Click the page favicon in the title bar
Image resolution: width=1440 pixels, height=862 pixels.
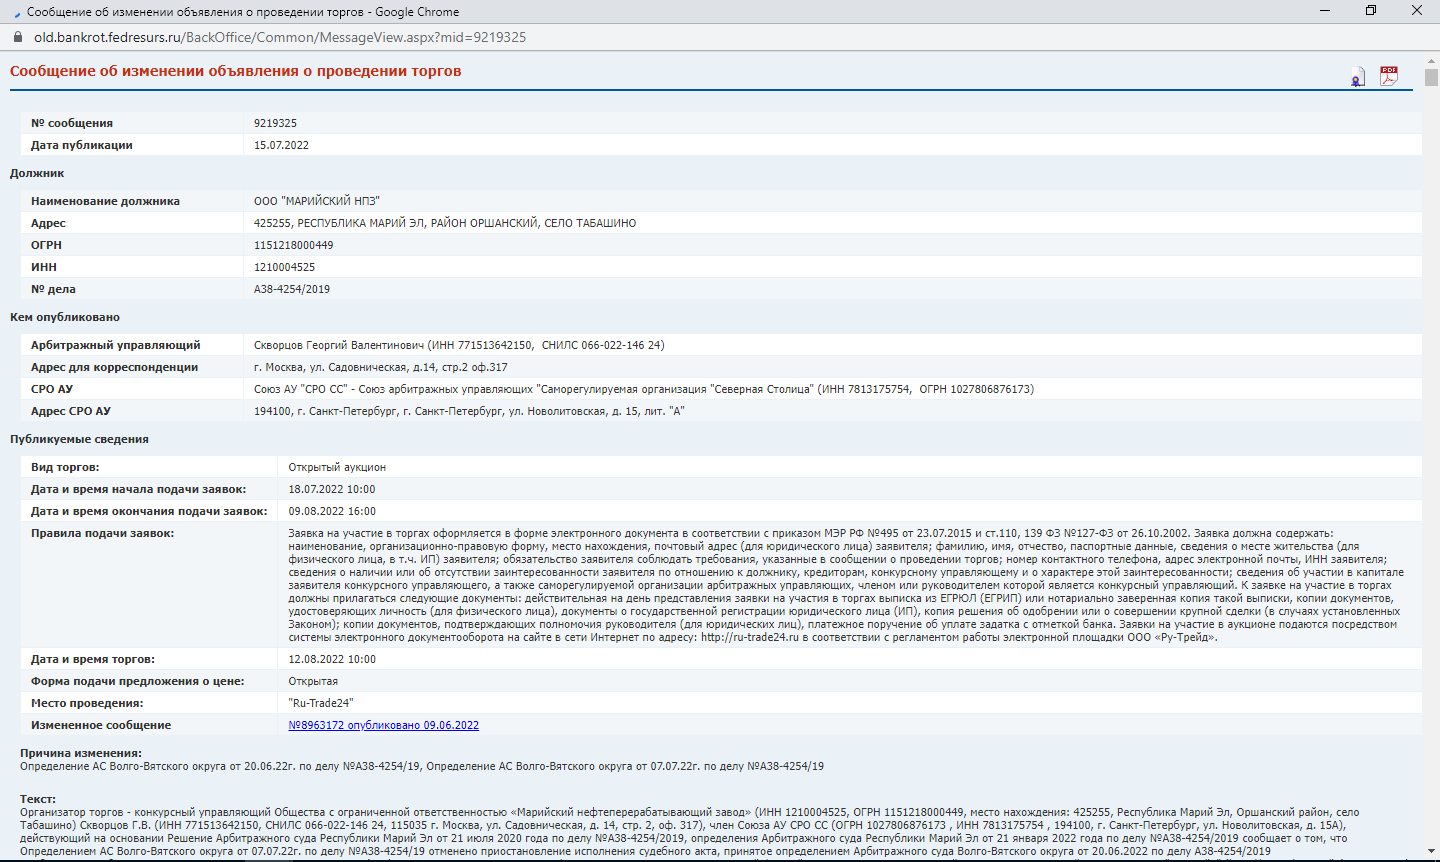tap(16, 12)
